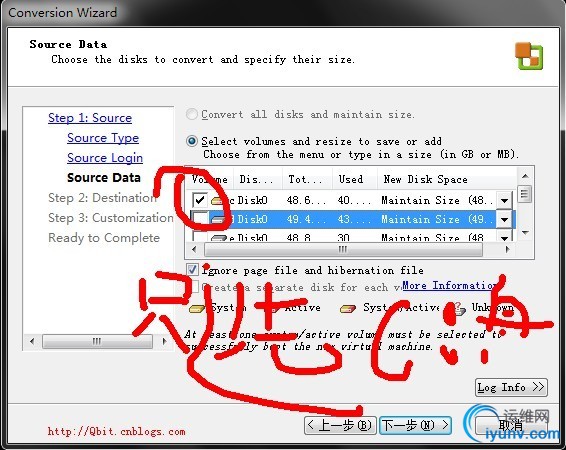Viewport: 566px width, 450px height.
Task: Uncheck the first Disk0 volume (48.6) checkbox
Action: (200, 200)
